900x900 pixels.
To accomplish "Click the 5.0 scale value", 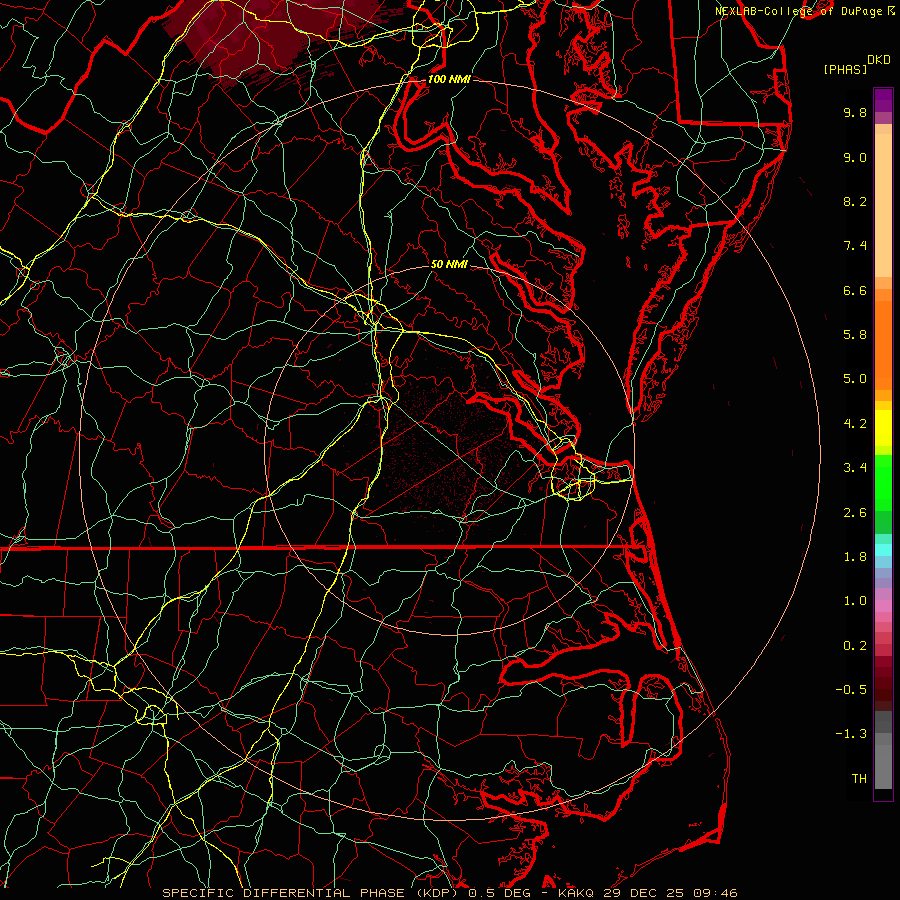I will click(x=855, y=379).
